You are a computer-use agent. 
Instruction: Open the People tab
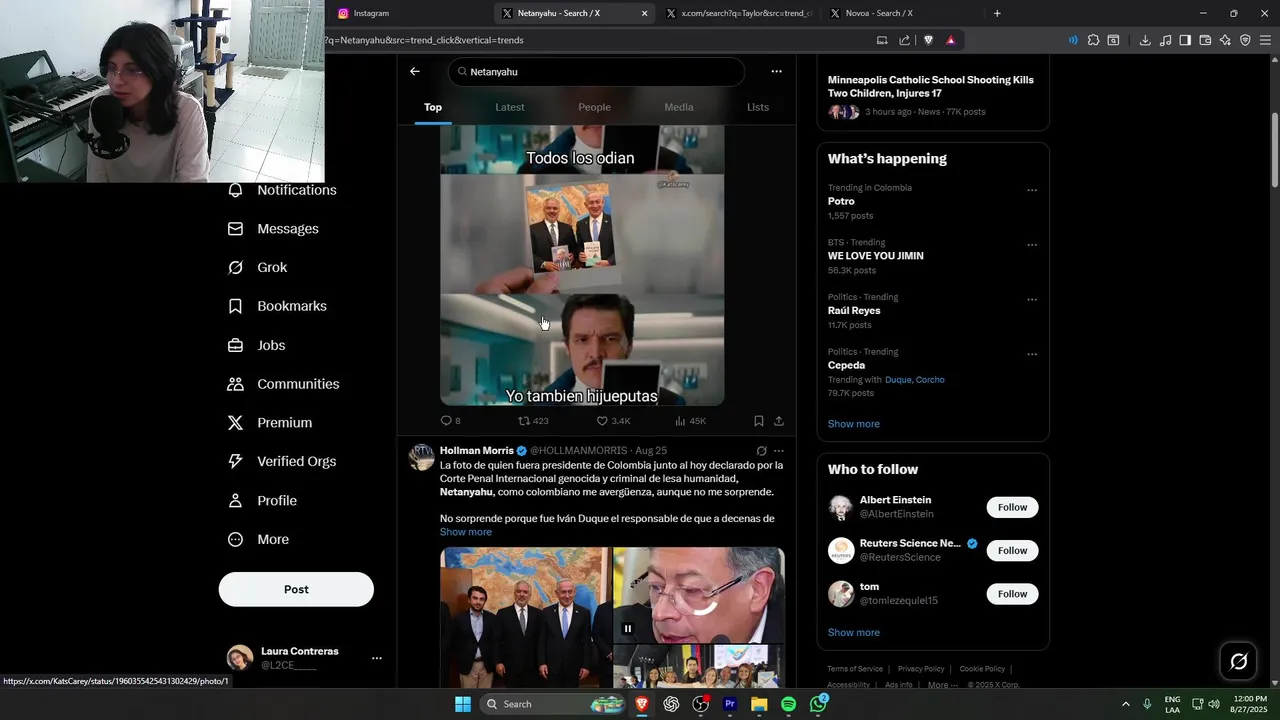coord(594,107)
